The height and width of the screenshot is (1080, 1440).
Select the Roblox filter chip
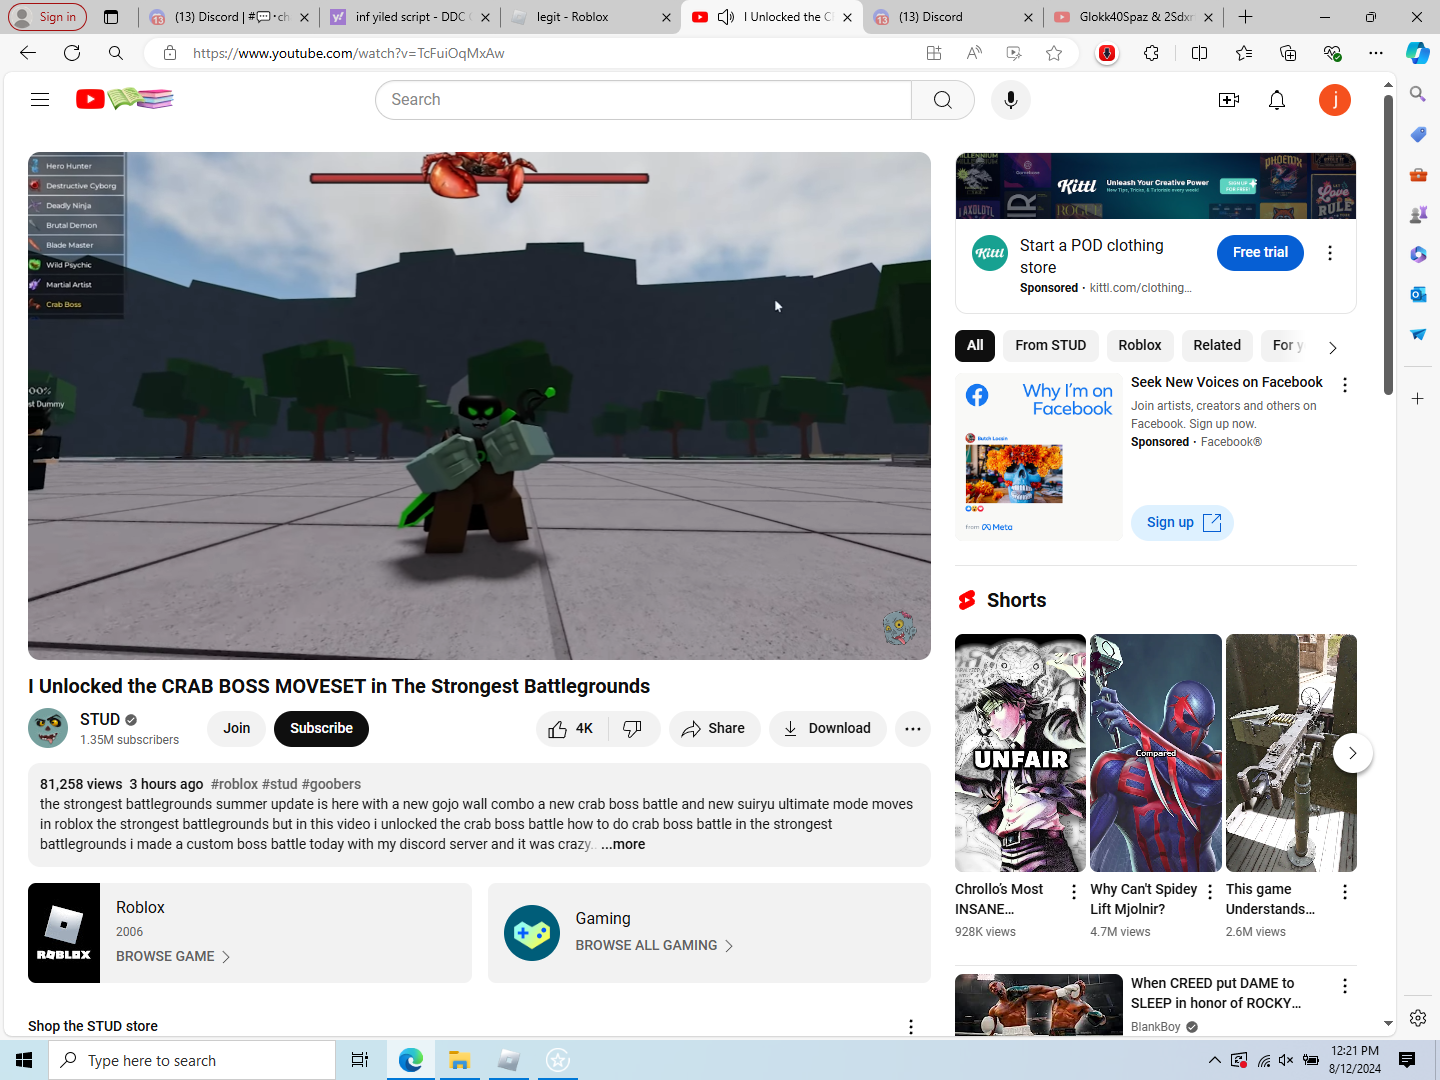pos(1140,346)
